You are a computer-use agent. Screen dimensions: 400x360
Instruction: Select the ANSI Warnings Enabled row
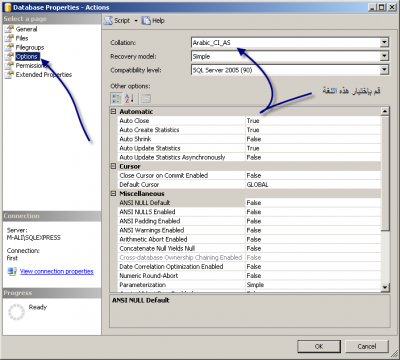coord(249,230)
